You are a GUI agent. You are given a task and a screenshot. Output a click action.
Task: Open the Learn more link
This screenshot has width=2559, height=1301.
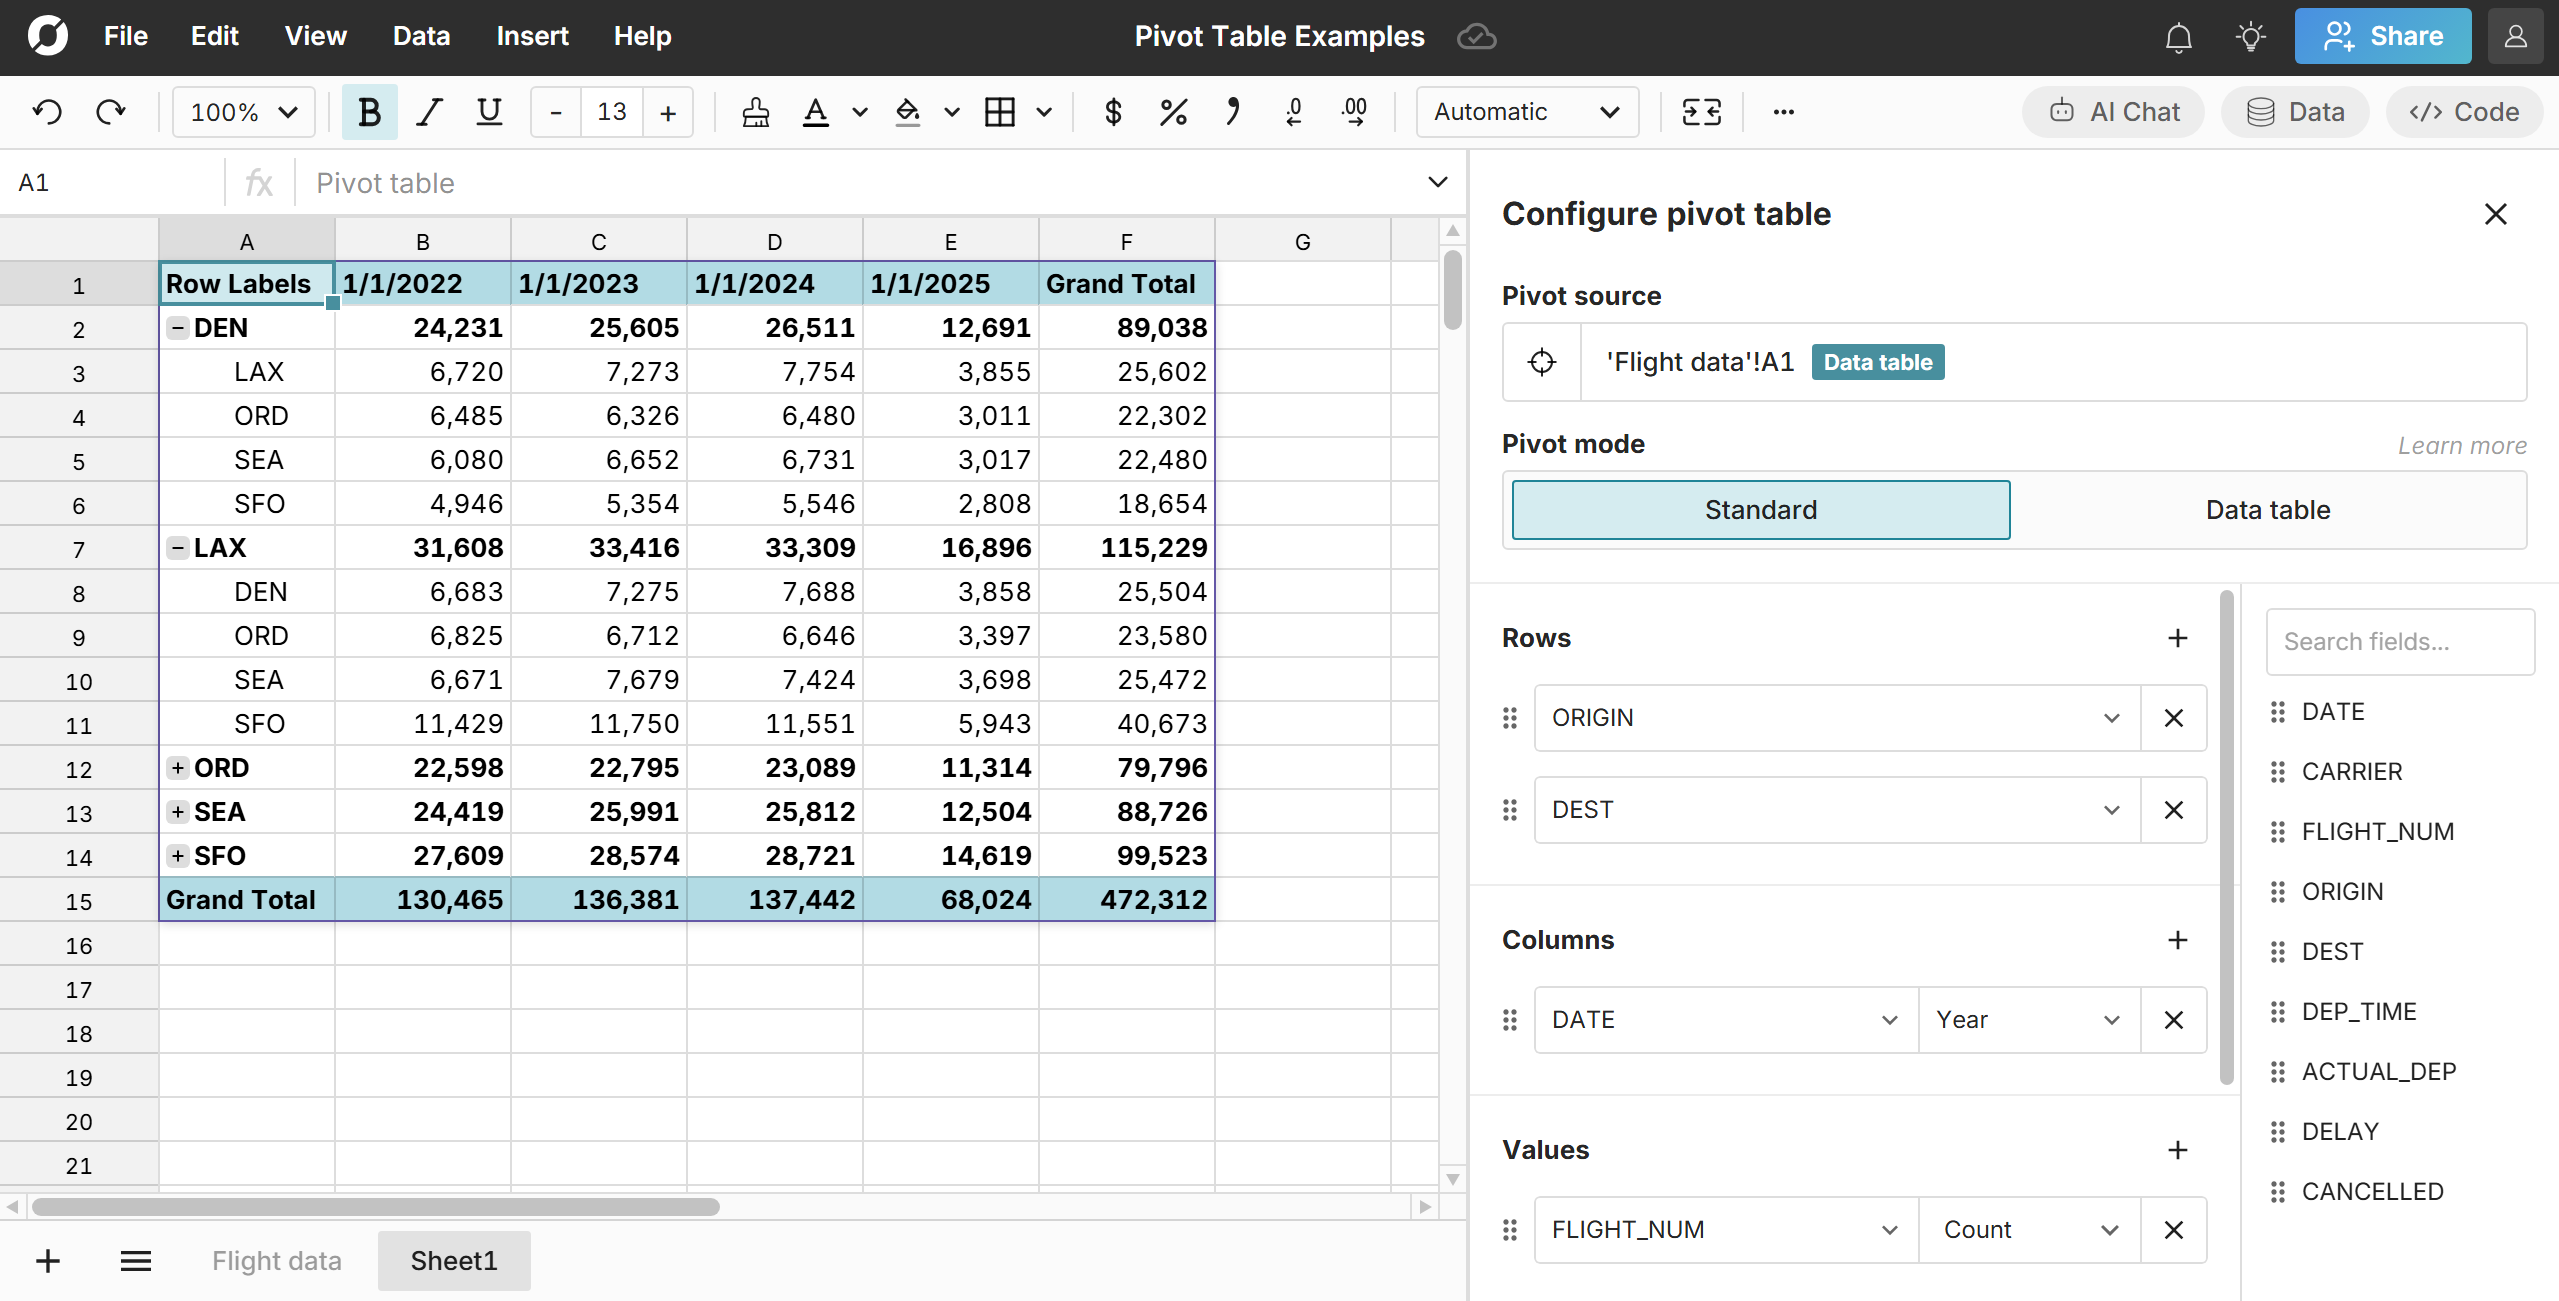tap(2461, 445)
